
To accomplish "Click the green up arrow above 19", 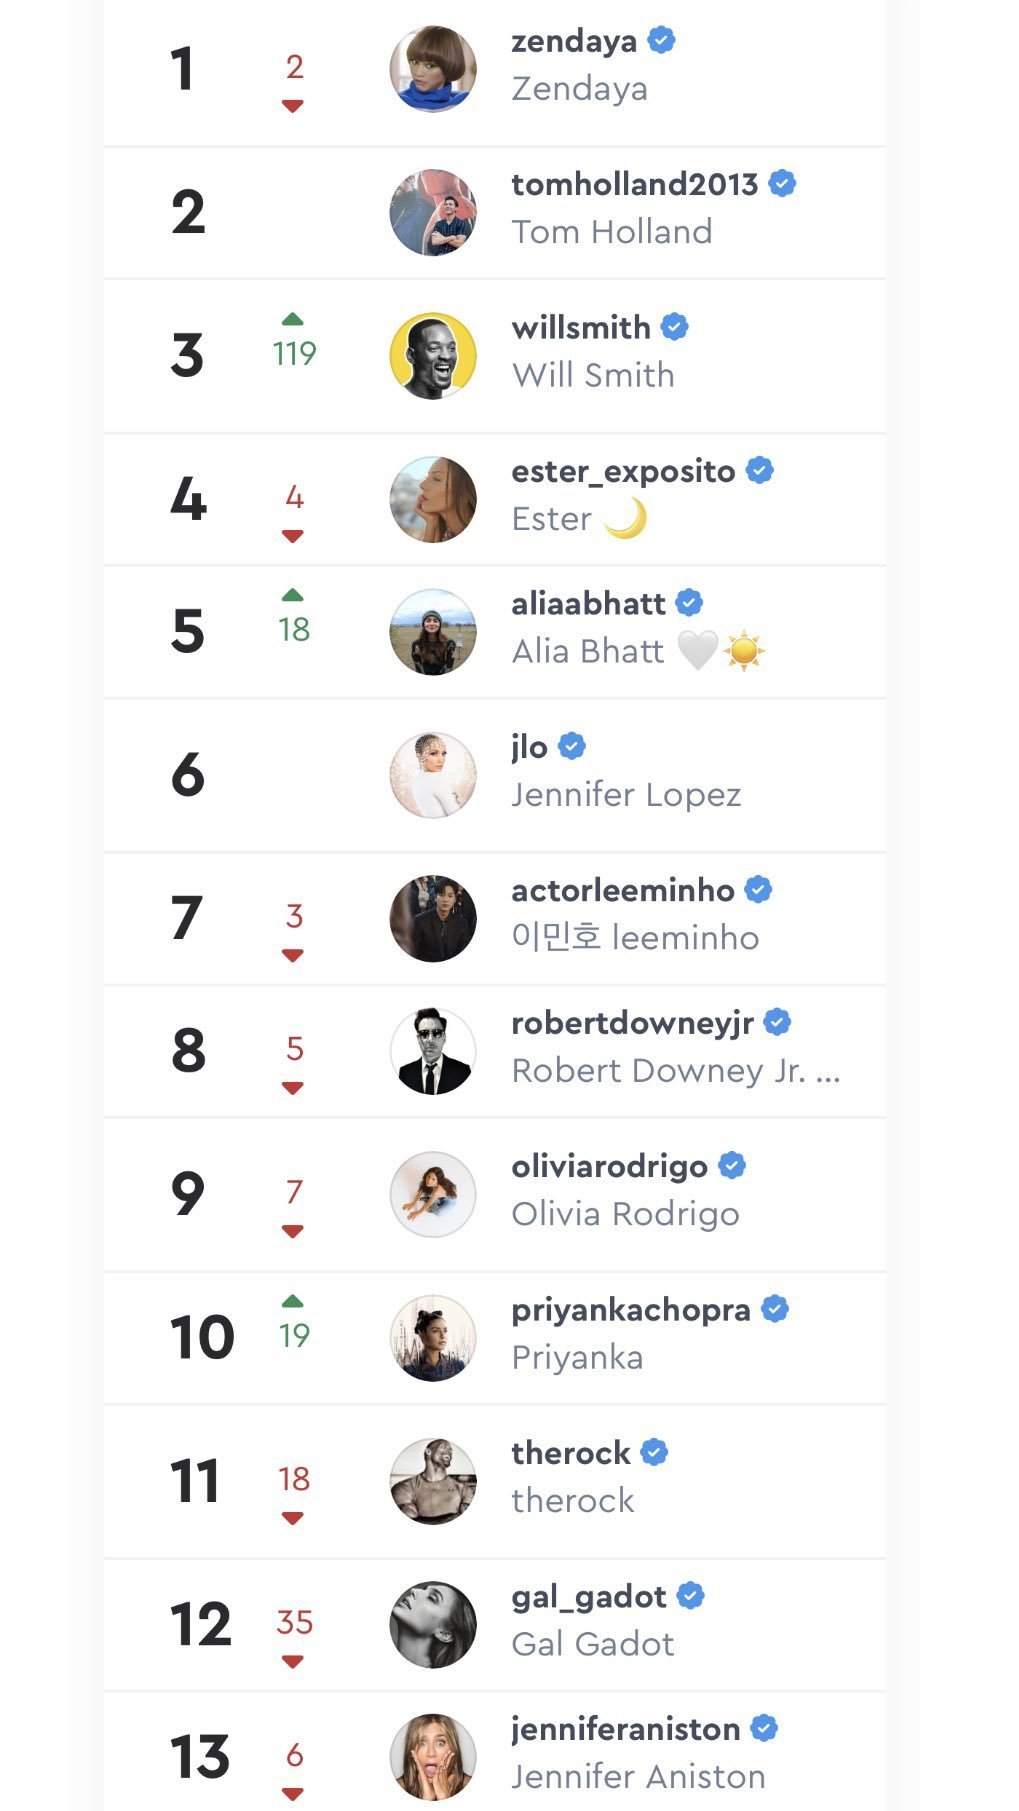I will (292, 1301).
